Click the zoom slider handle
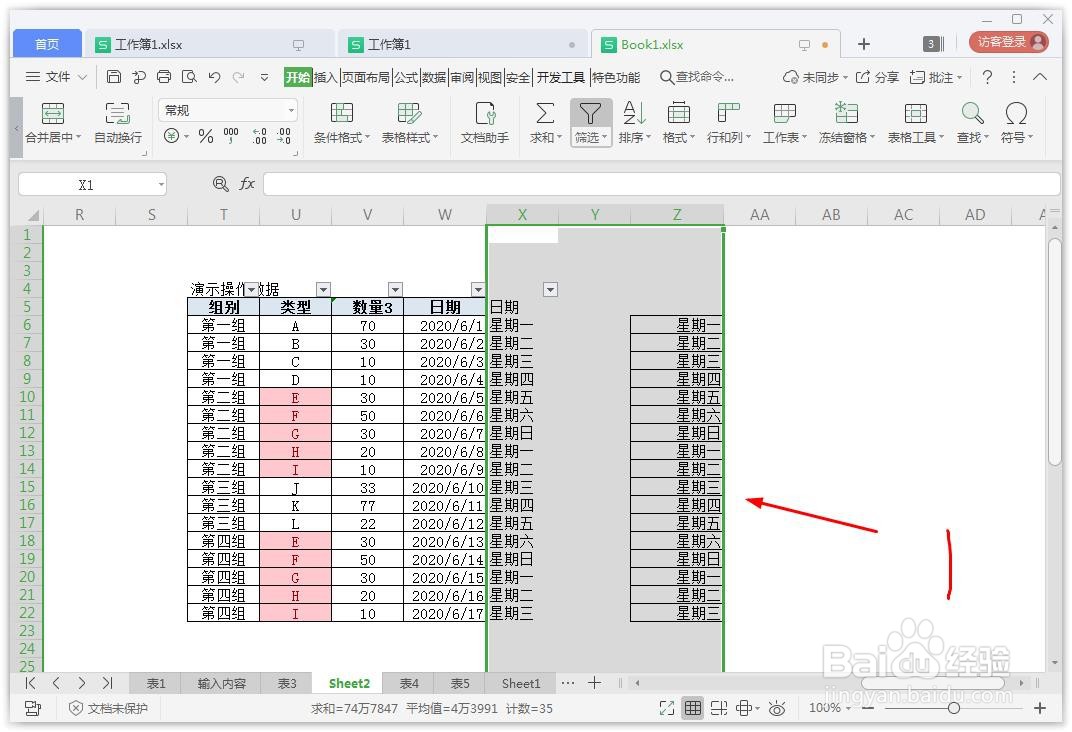Image resolution: width=1072 pixels, height=732 pixels. [x=954, y=708]
